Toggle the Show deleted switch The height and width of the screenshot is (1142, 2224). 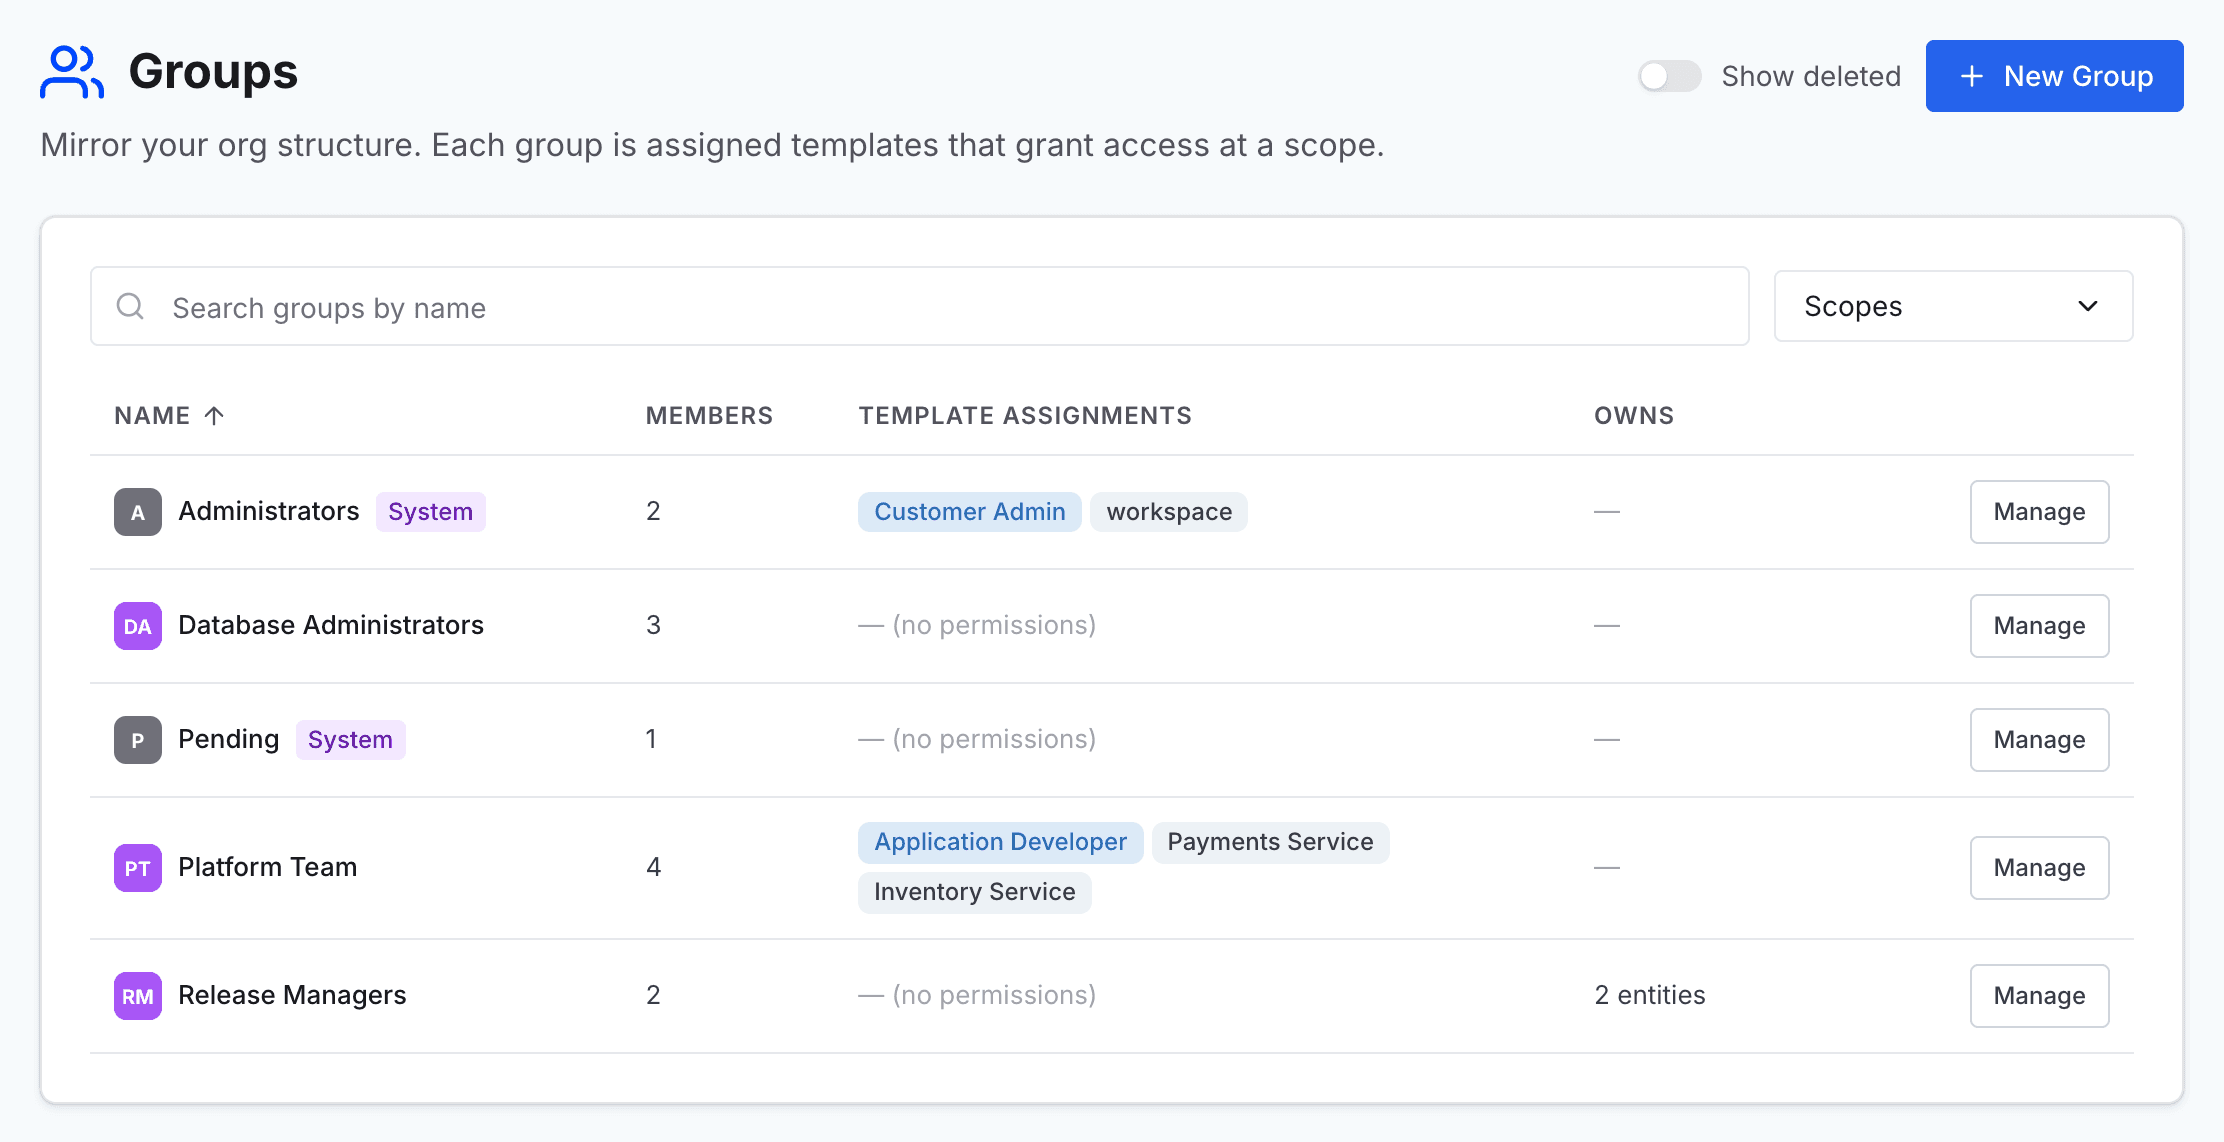[1670, 76]
